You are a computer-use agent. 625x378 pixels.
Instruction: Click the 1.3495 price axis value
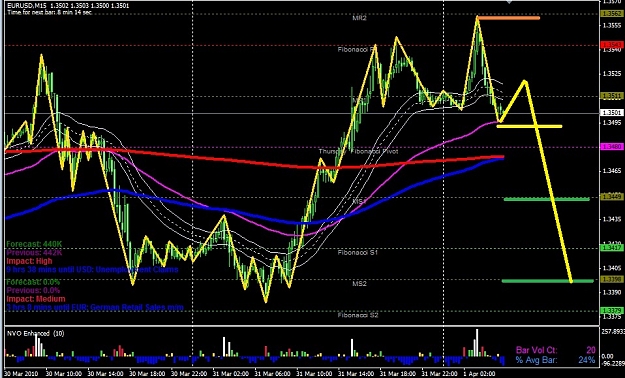(612, 122)
